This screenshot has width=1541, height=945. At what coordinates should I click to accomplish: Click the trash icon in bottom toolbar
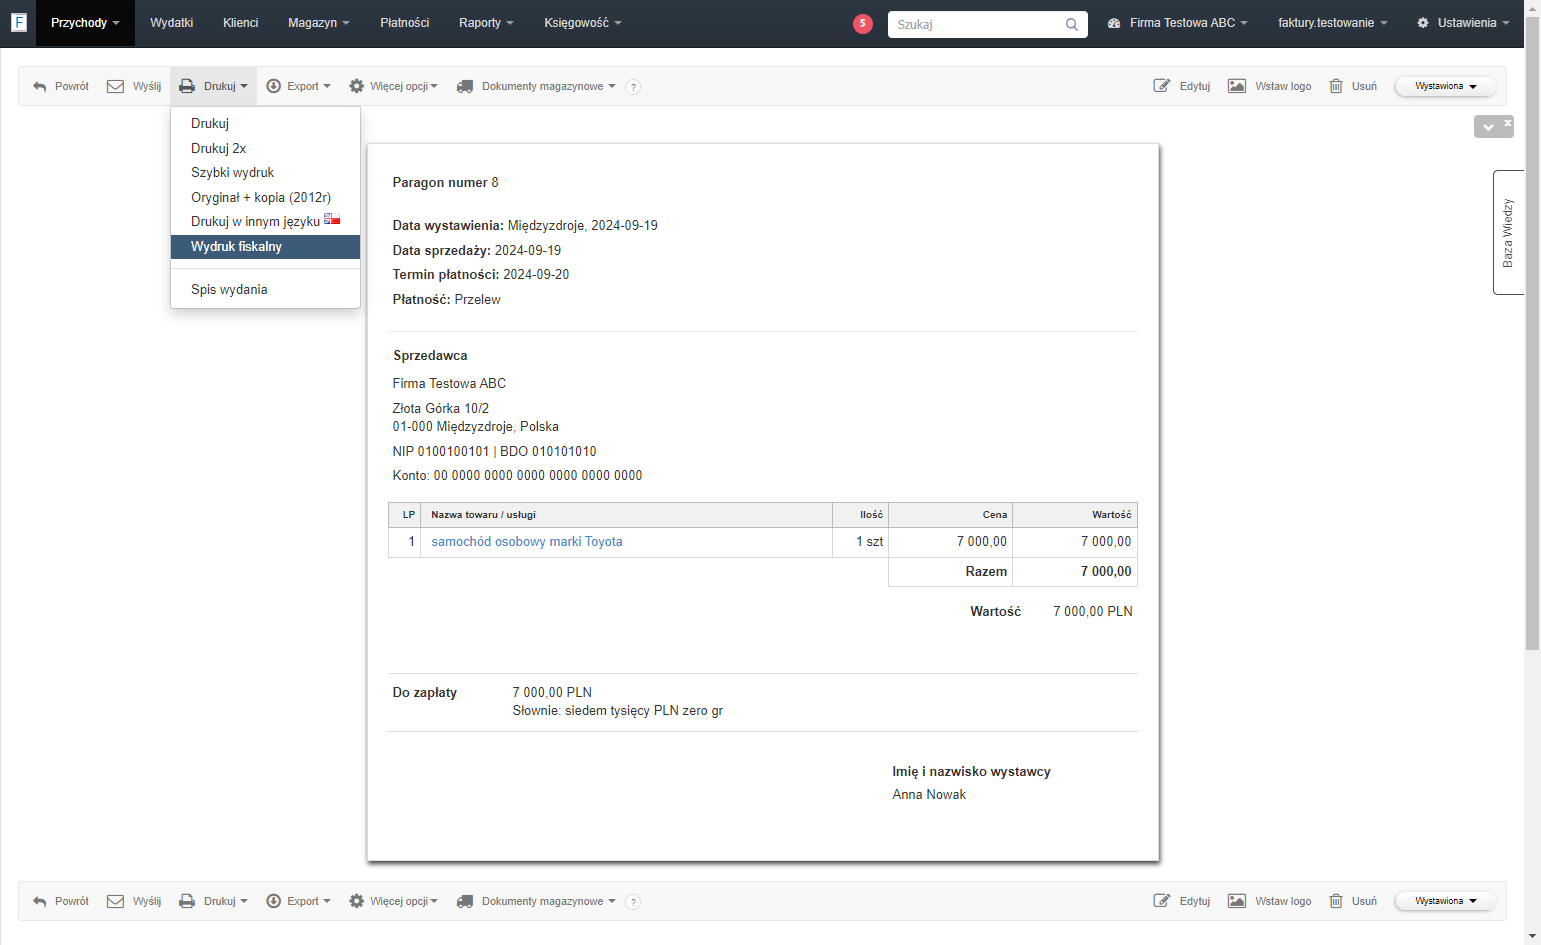[x=1336, y=901]
